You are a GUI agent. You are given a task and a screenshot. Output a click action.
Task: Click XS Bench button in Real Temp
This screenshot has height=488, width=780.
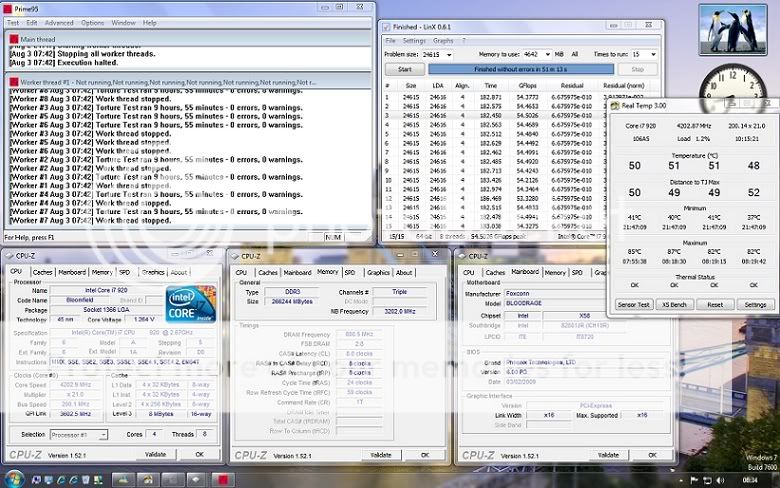tap(674, 304)
